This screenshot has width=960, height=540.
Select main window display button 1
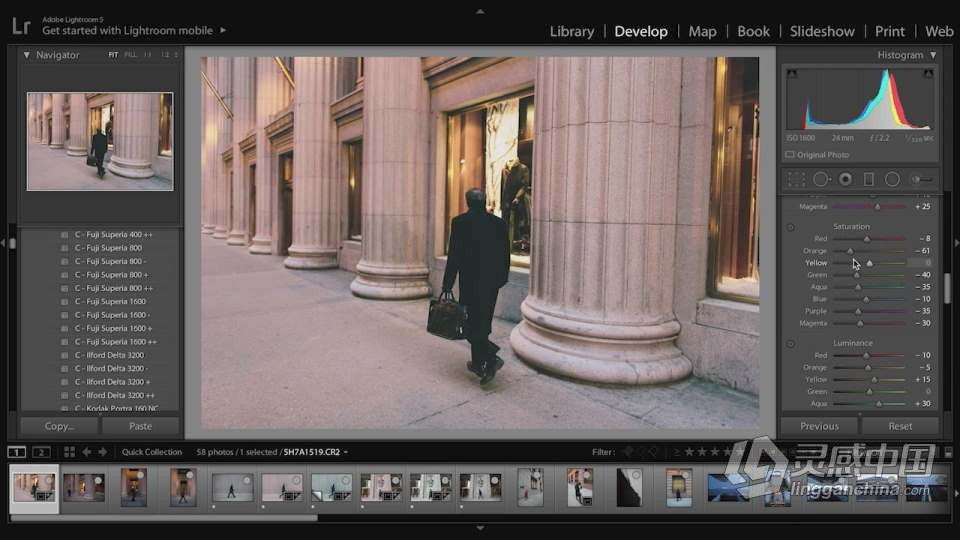tap(17, 452)
